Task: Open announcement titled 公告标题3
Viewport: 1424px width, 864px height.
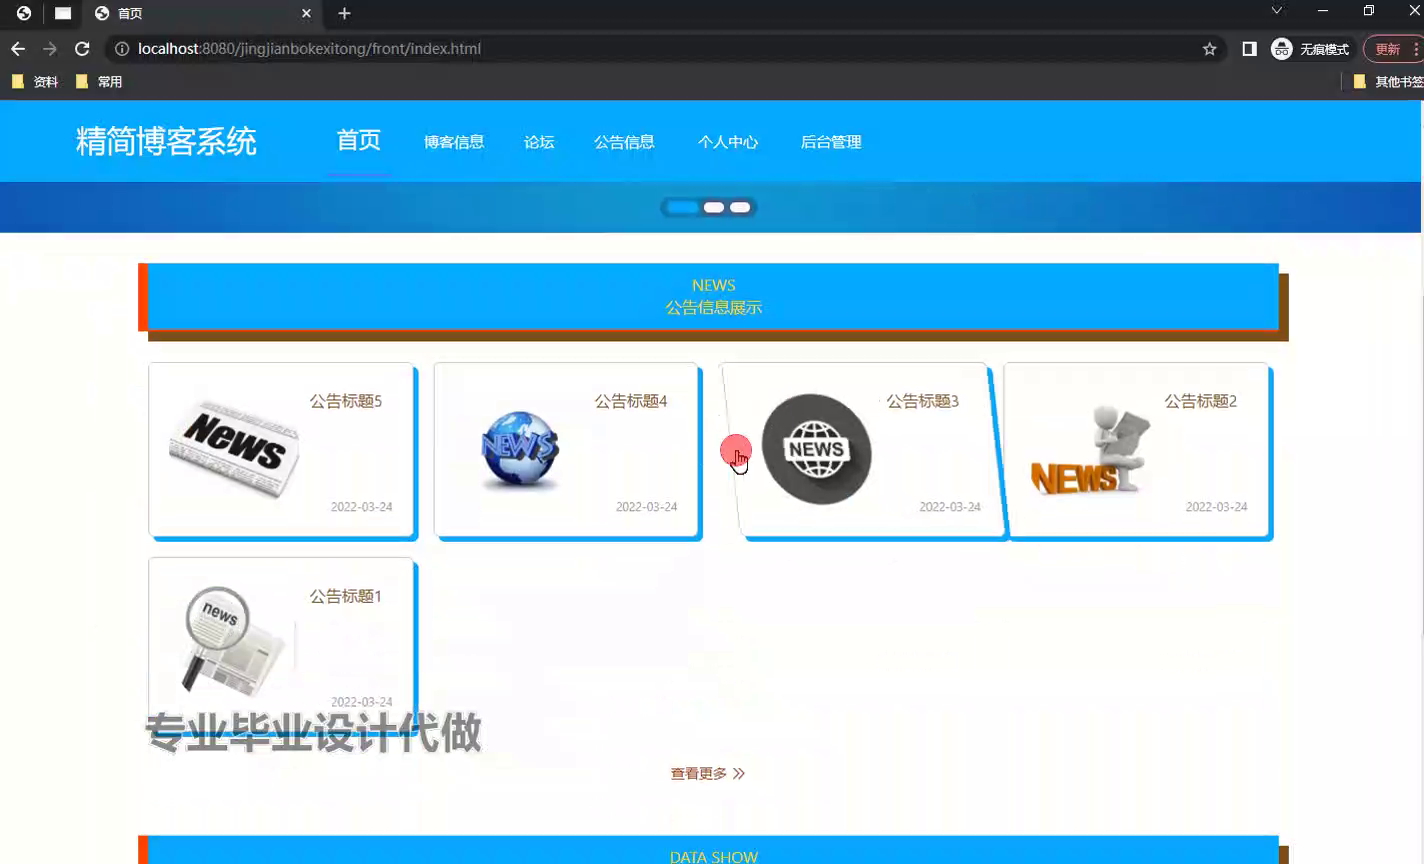Action: (922, 401)
